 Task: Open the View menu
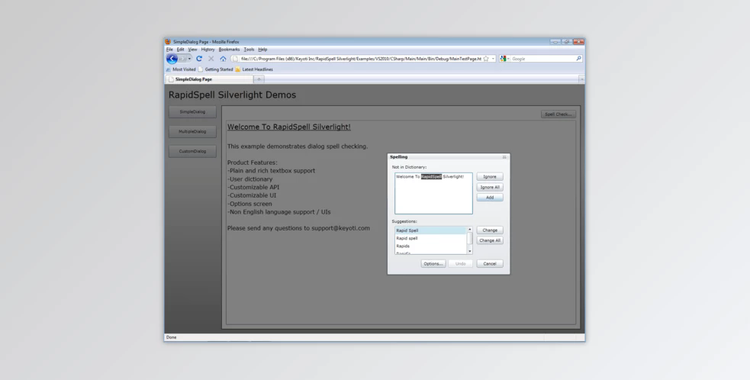click(x=192, y=49)
